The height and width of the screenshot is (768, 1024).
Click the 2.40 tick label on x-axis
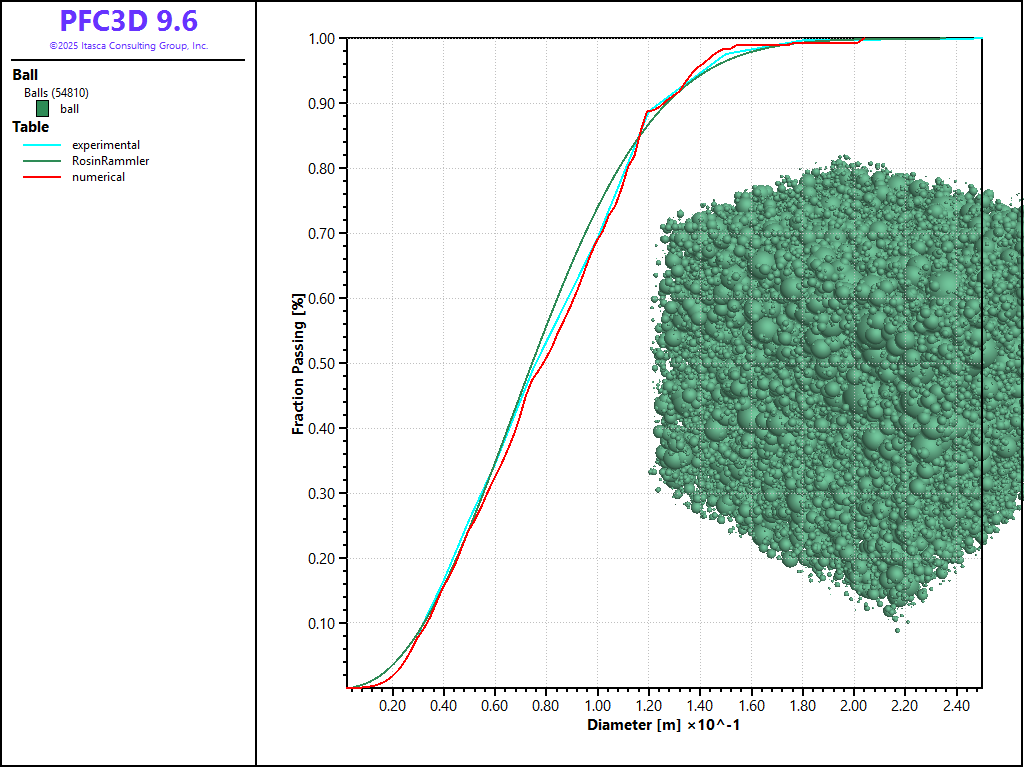pyautogui.click(x=955, y=706)
